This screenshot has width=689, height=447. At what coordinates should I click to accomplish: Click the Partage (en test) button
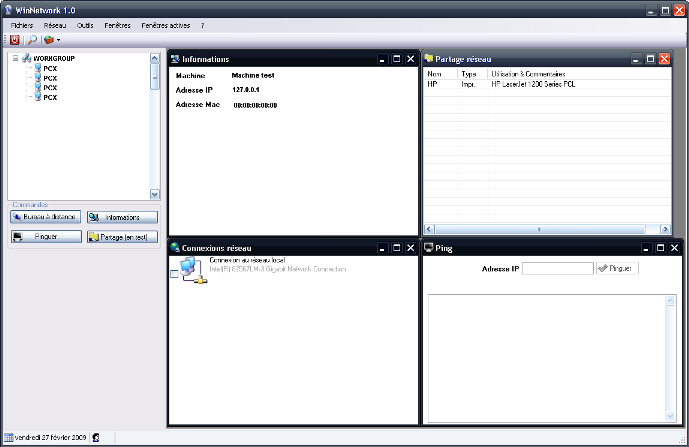[x=122, y=237]
